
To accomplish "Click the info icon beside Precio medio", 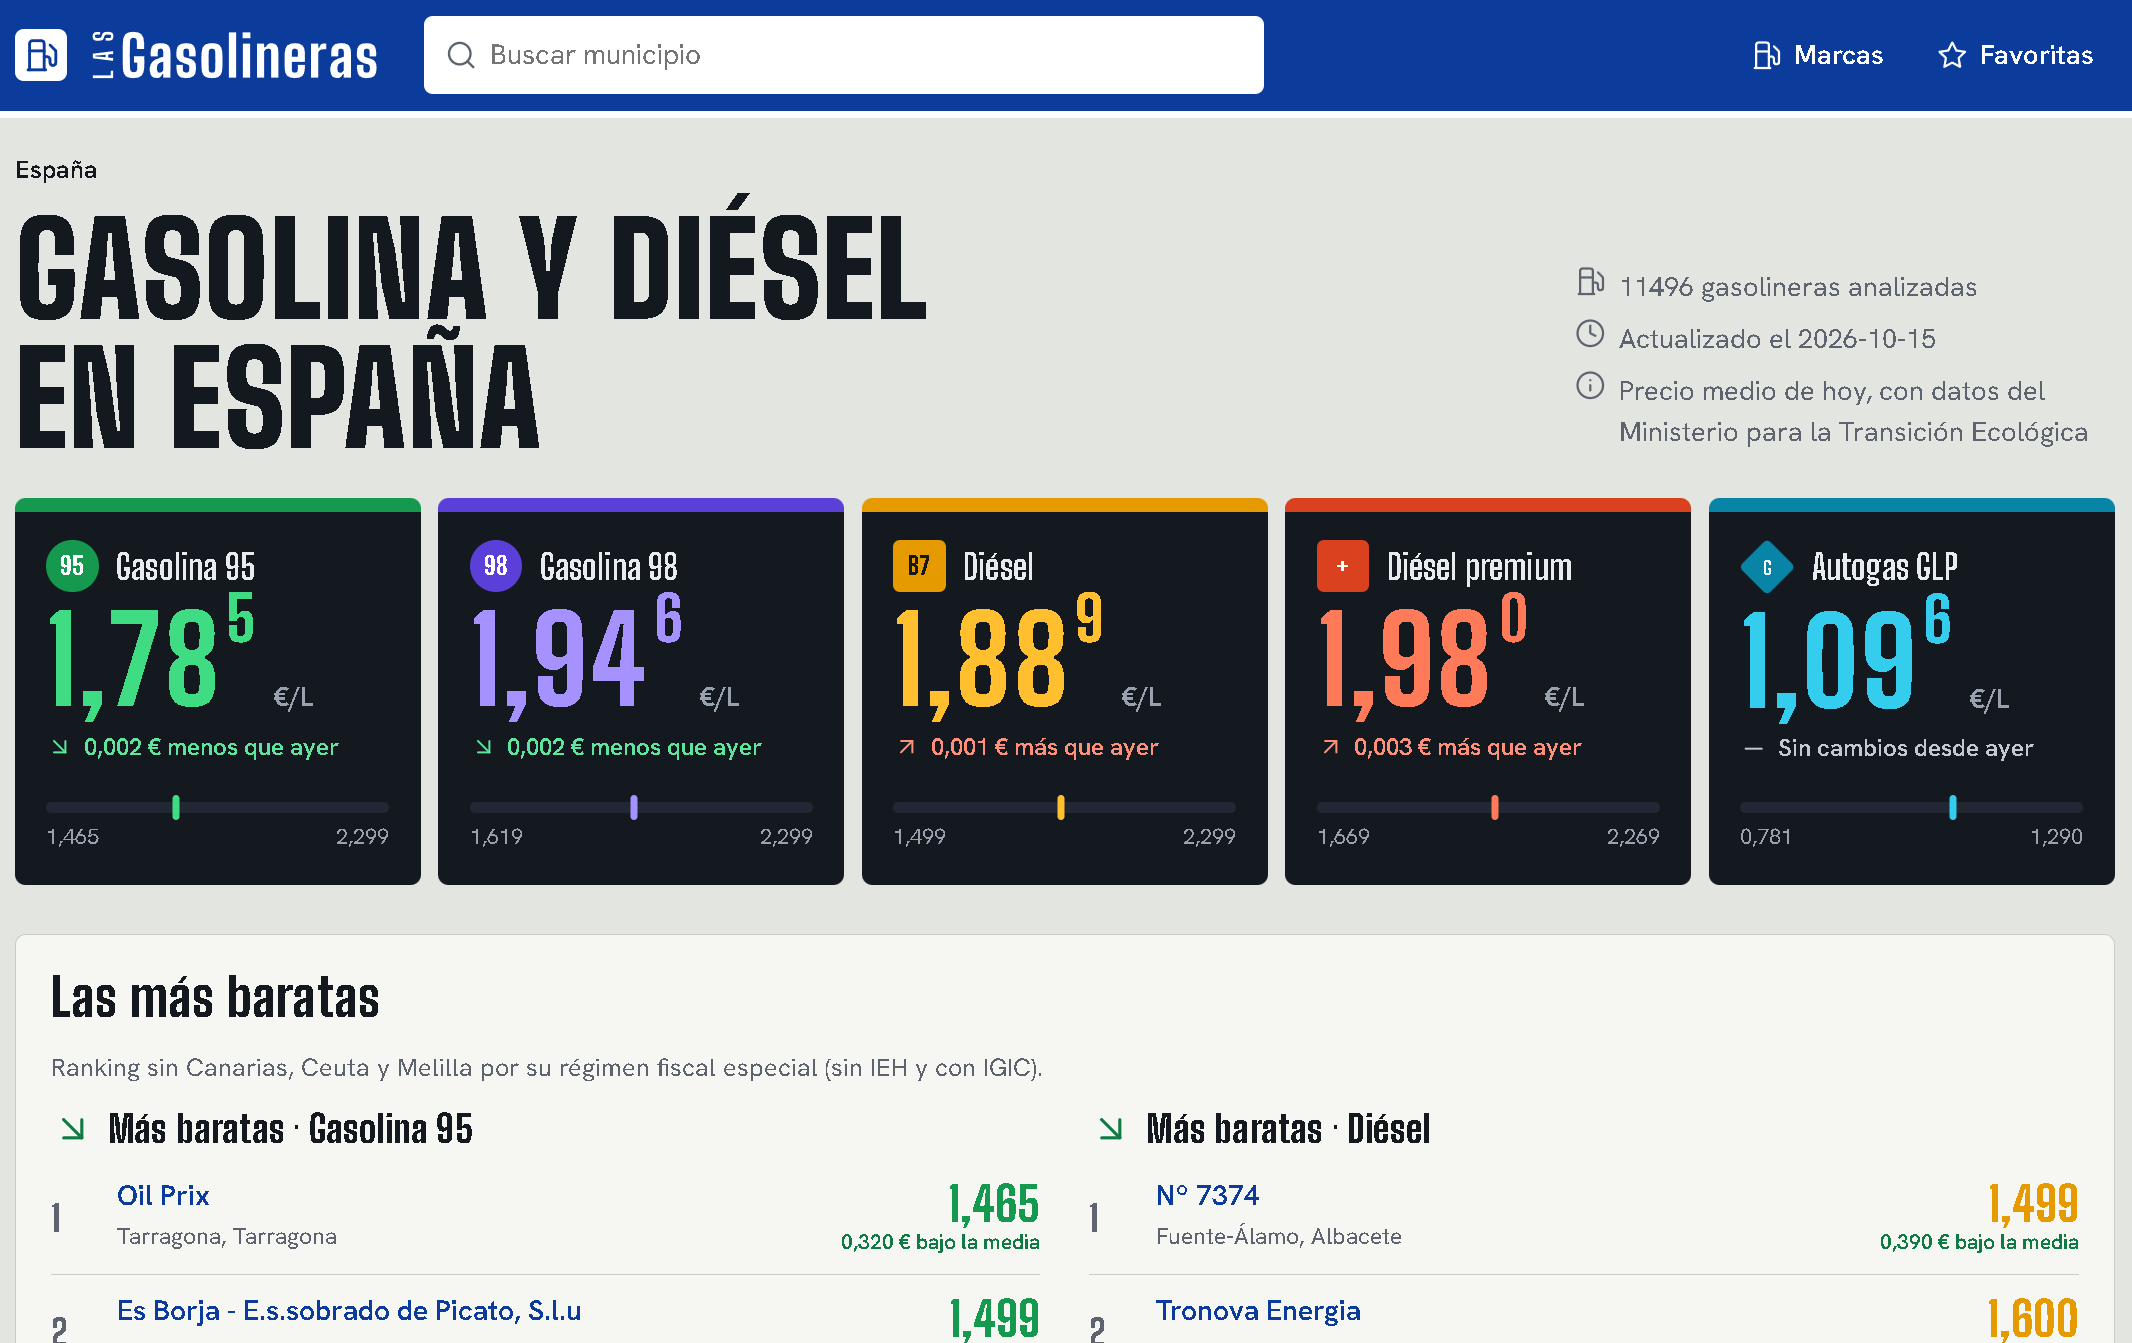I will click(x=1590, y=385).
